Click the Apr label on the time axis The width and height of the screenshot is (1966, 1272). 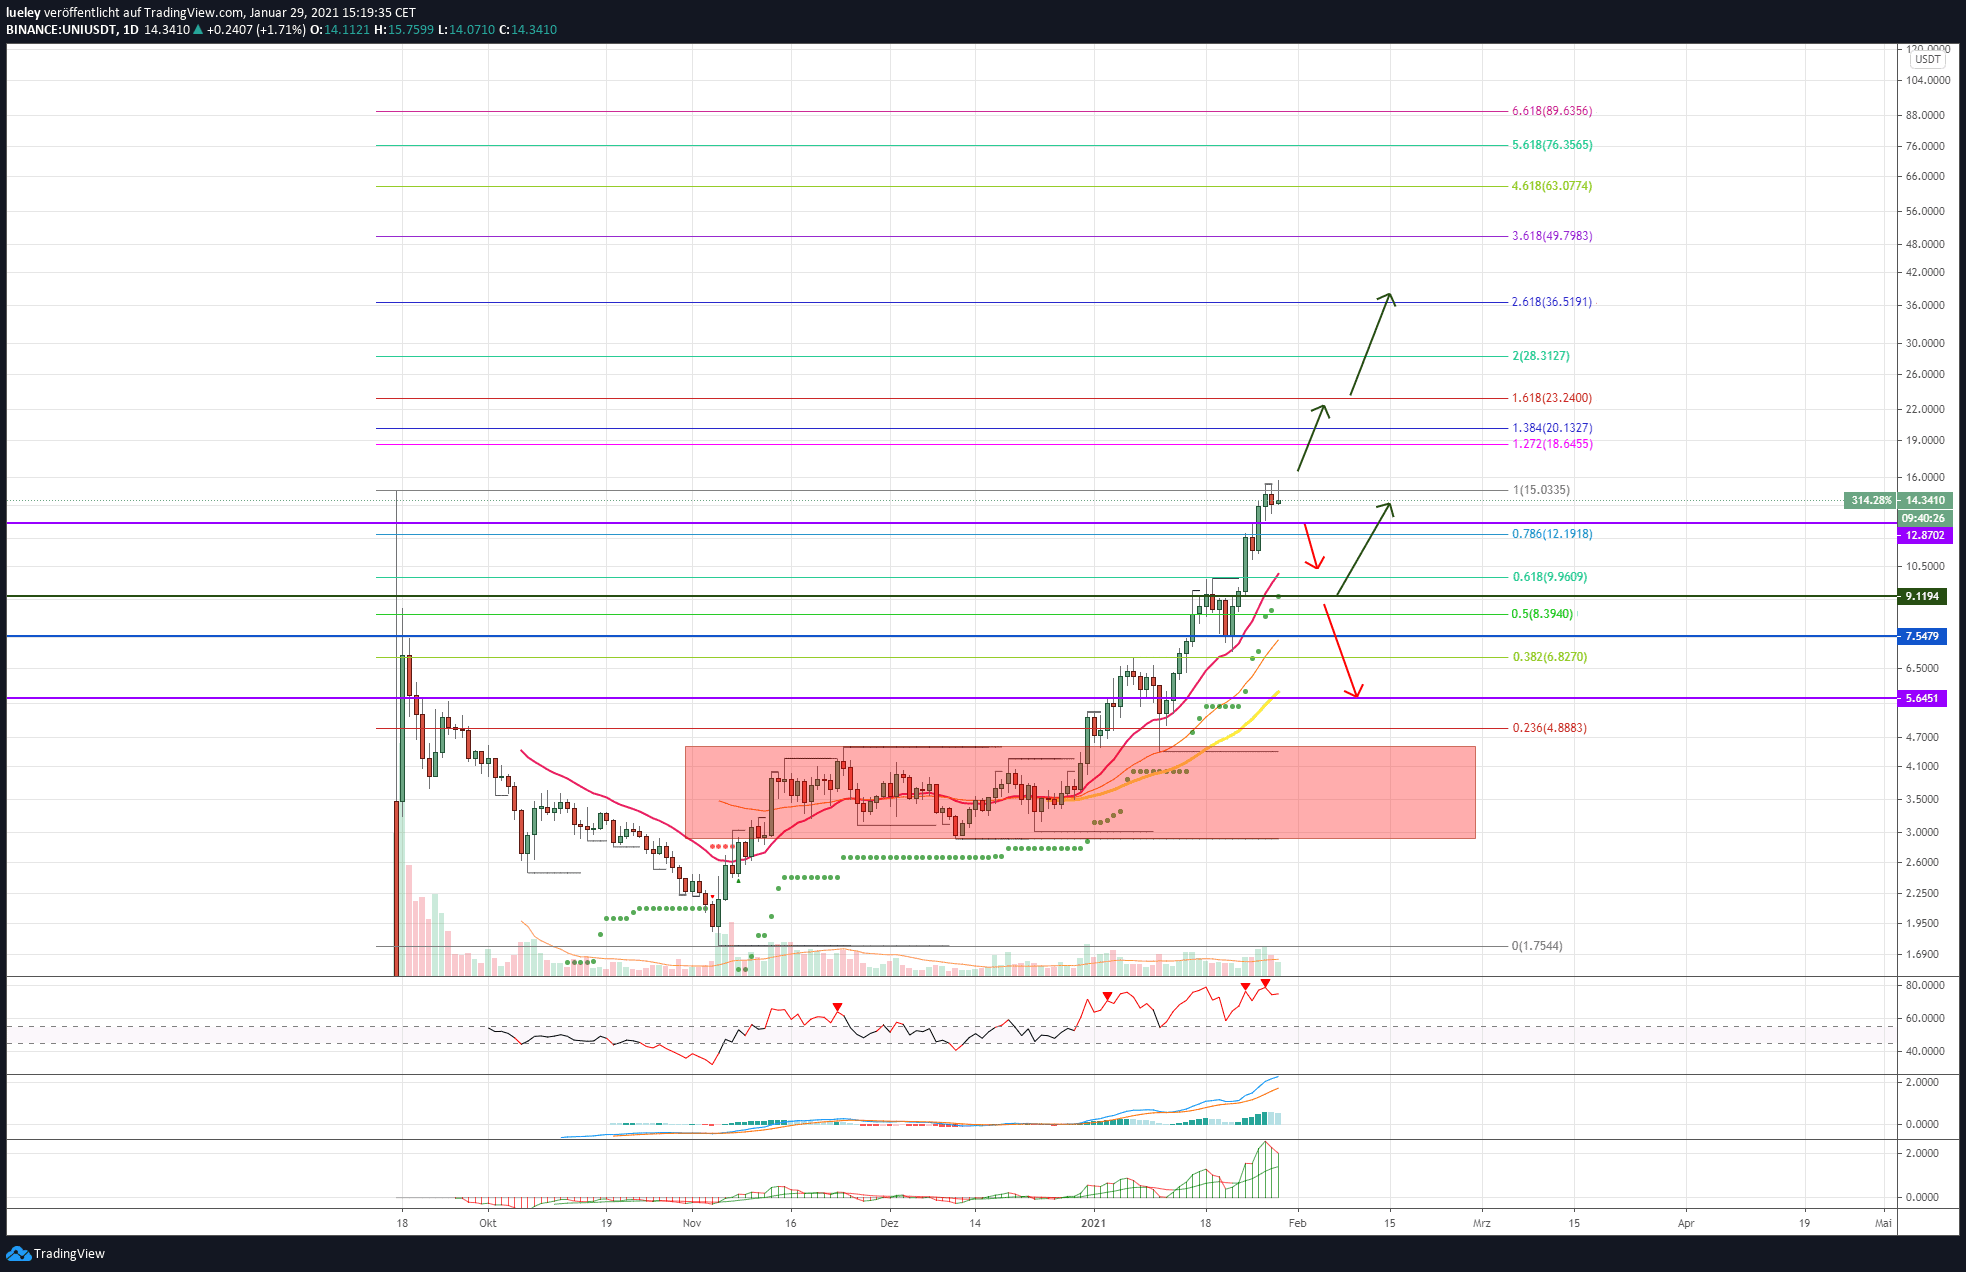tap(1686, 1222)
